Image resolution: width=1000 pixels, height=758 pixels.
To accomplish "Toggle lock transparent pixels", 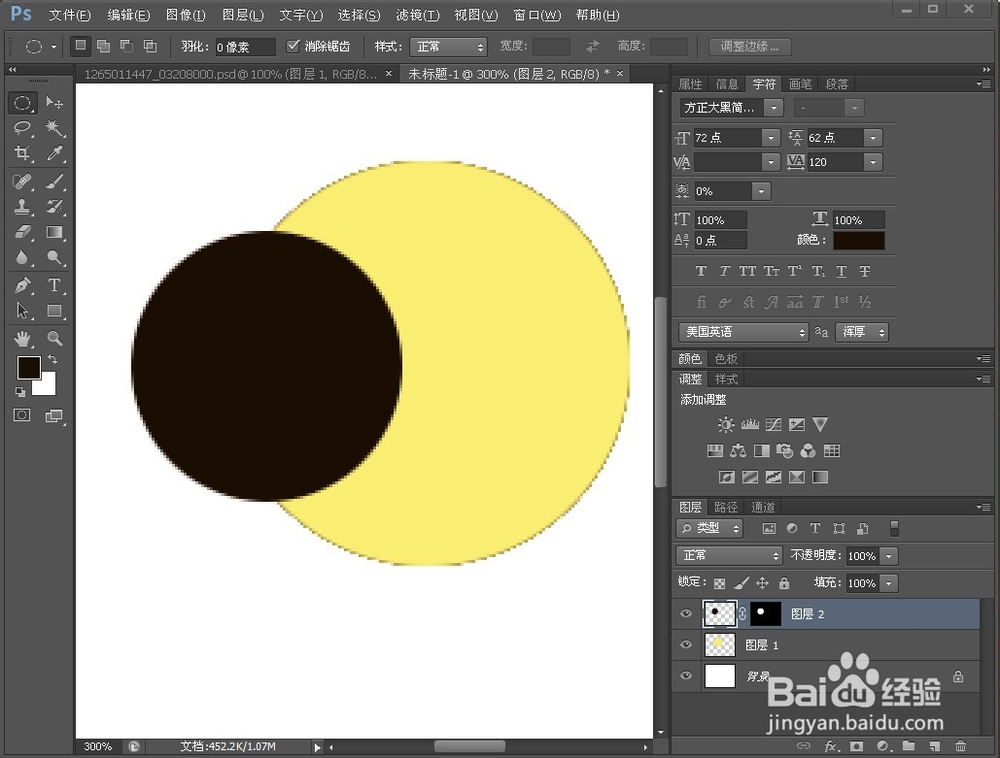I will point(719,583).
